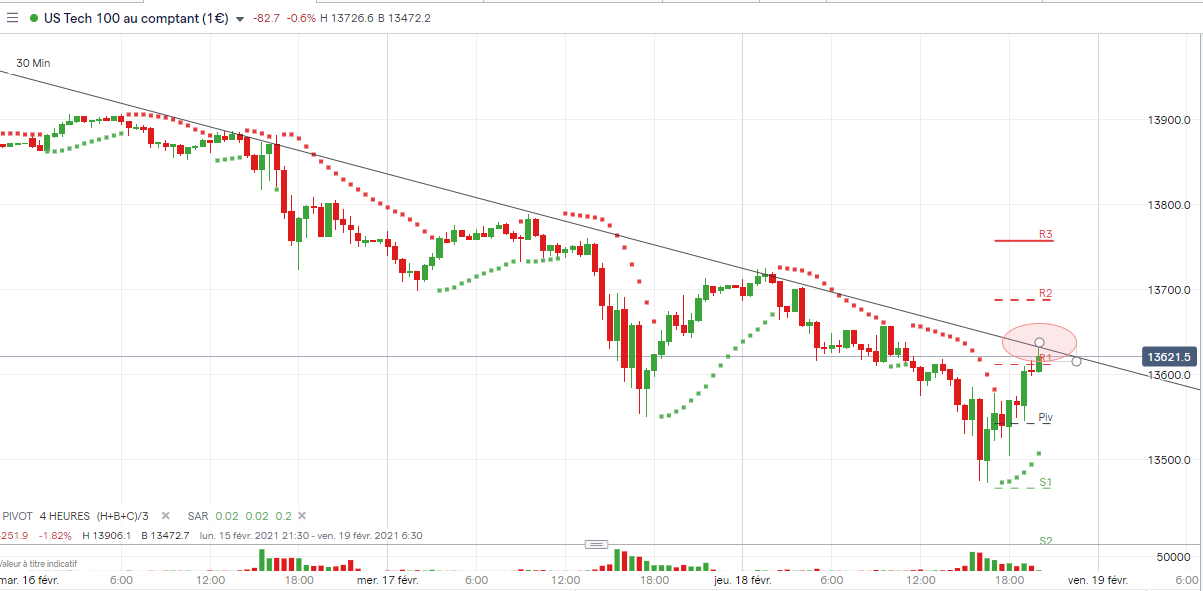1203x591 pixels.
Task: Open the SAR indicator settings label
Action: (x=199, y=516)
